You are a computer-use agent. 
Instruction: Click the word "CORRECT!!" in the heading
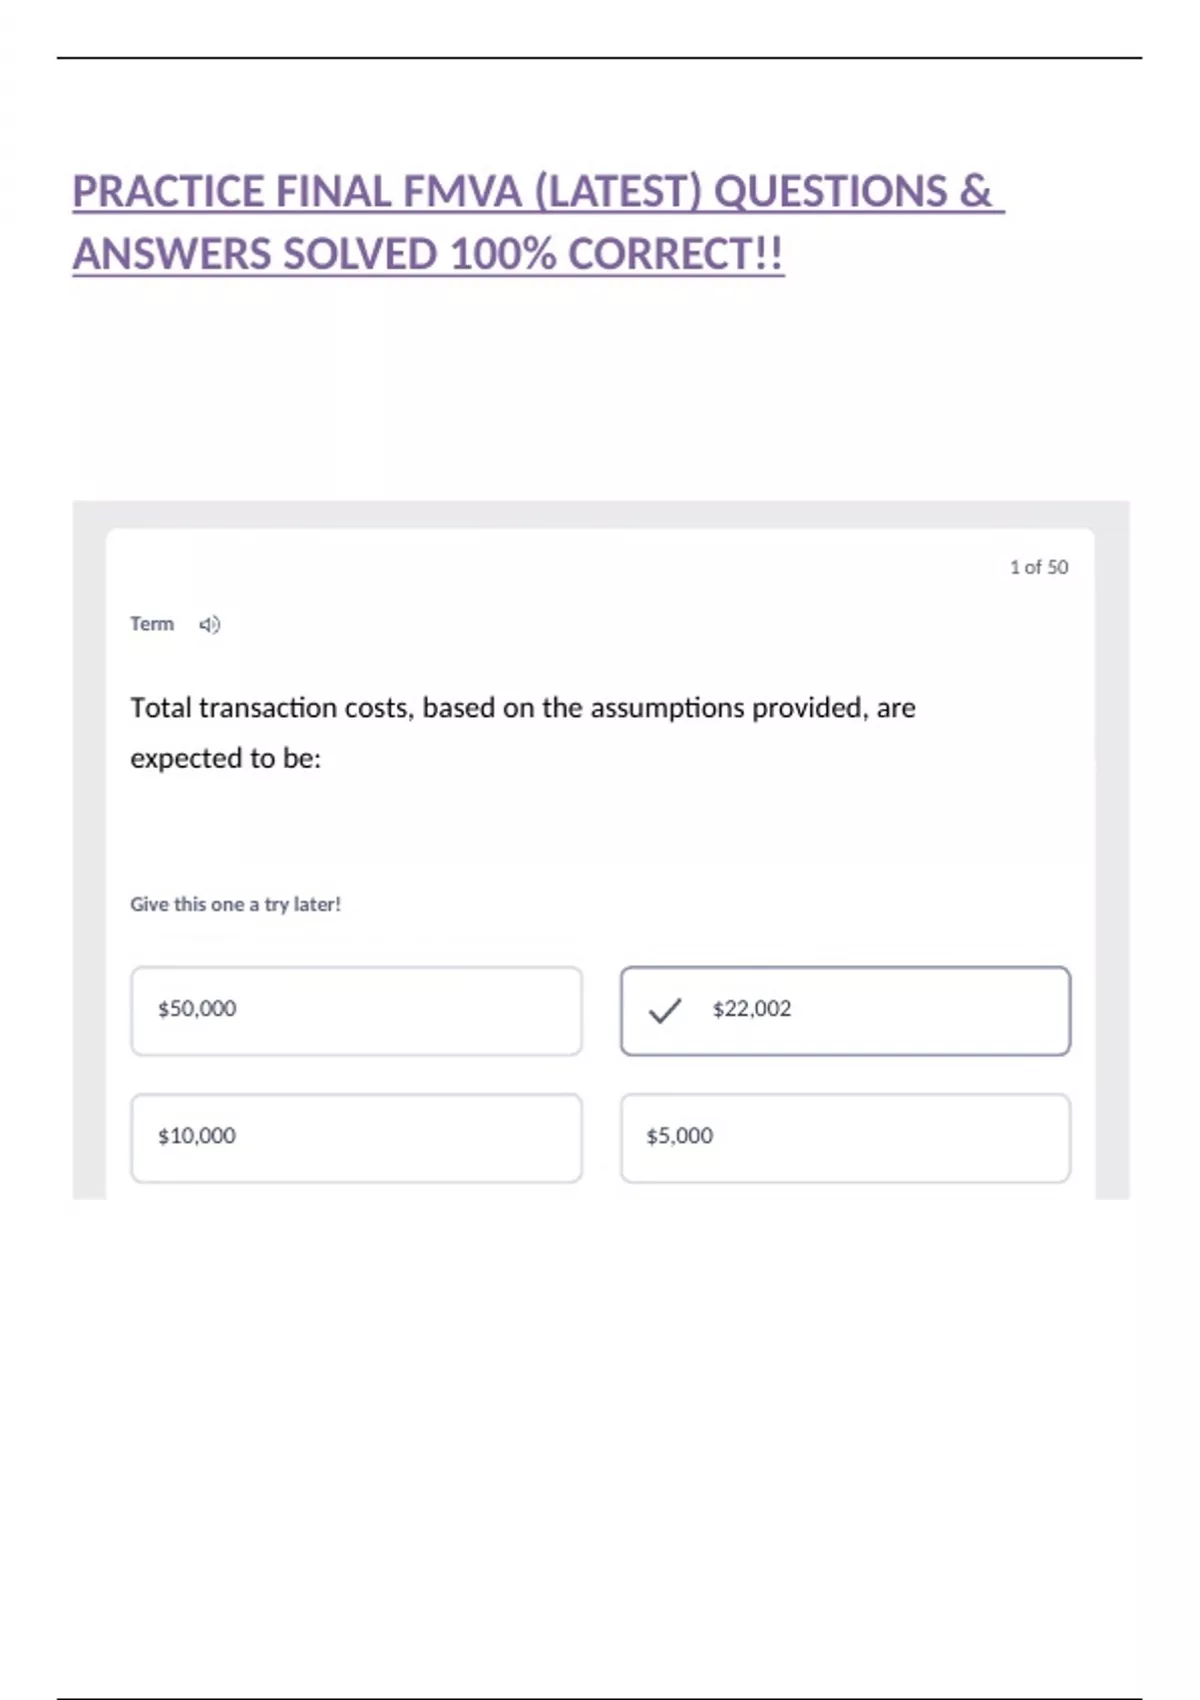click(x=676, y=255)
